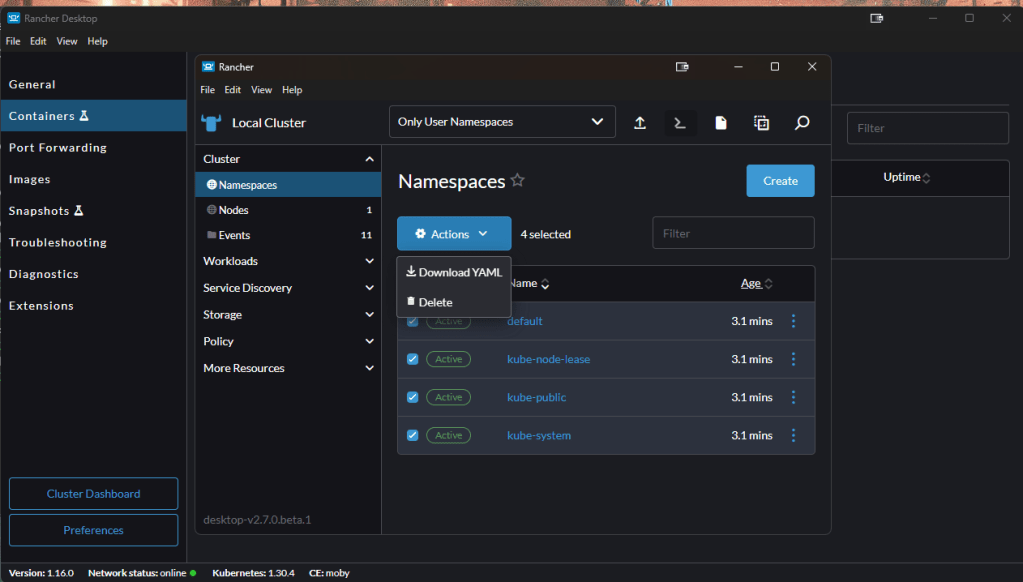Click the Create namespace button
The height and width of the screenshot is (582, 1023).
click(780, 181)
